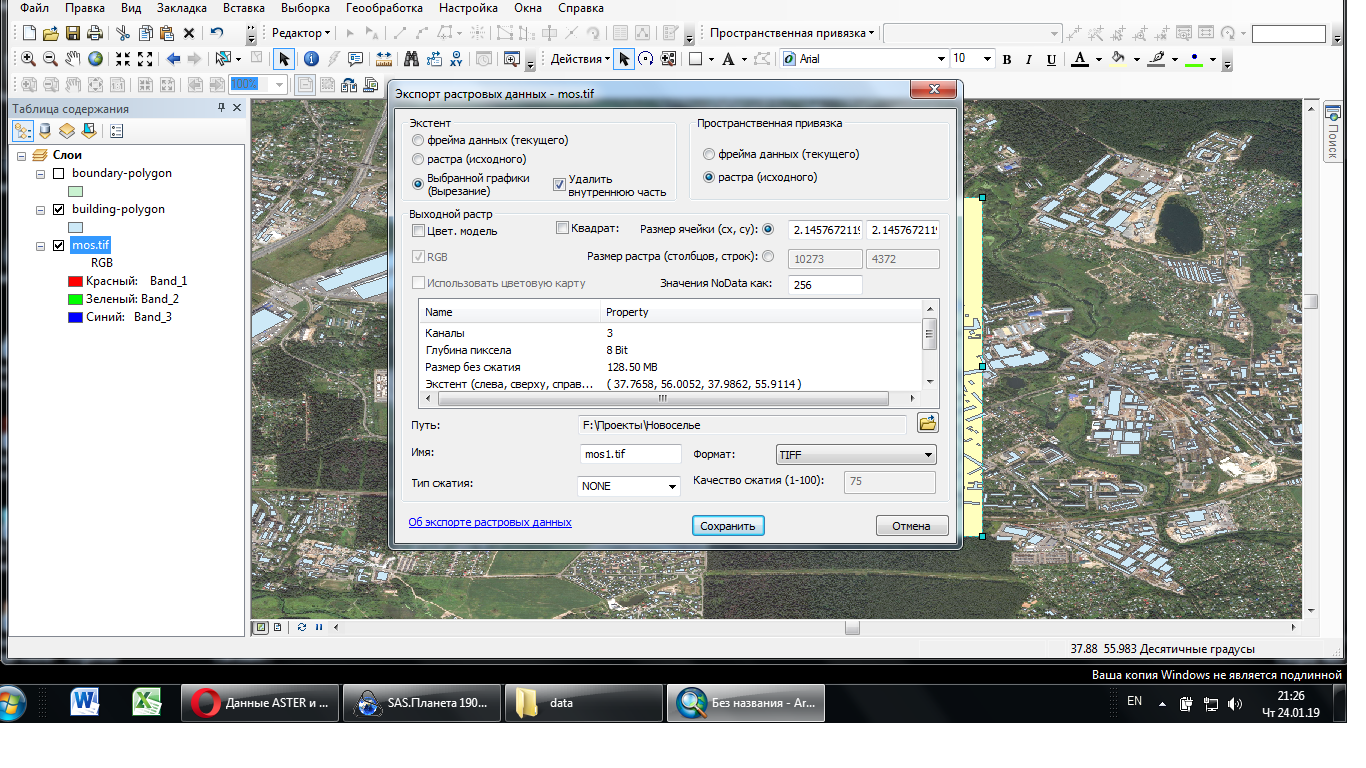
Task: Click the Identify tool icon
Action: (311, 59)
